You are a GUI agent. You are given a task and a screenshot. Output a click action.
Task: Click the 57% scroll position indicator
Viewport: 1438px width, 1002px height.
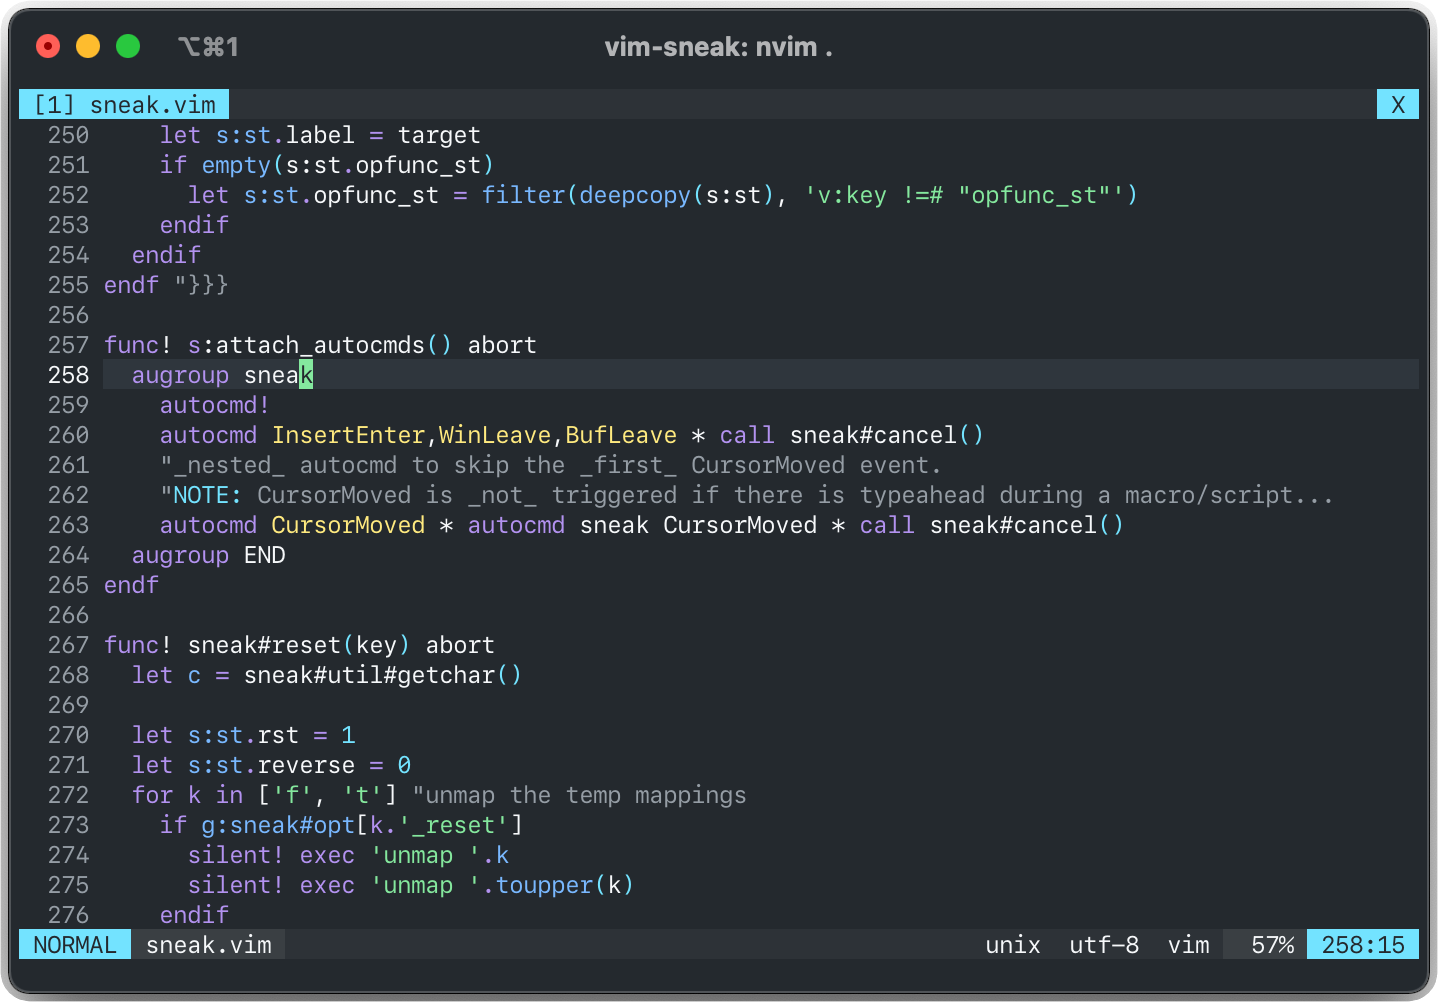(x=1273, y=945)
